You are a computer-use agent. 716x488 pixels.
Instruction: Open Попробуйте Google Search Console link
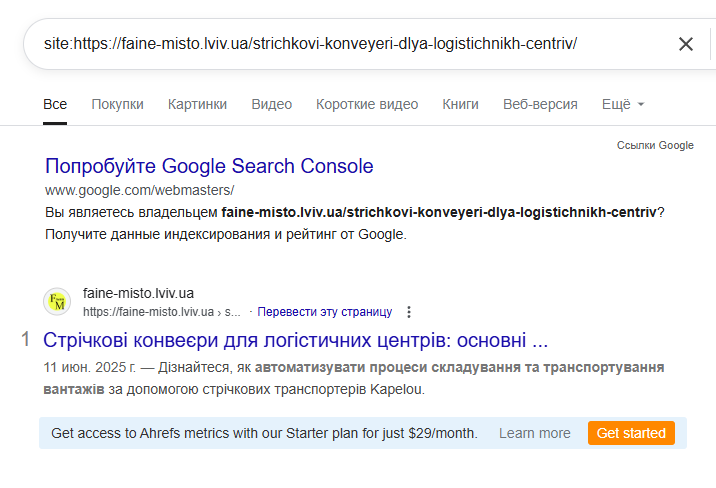tap(209, 166)
